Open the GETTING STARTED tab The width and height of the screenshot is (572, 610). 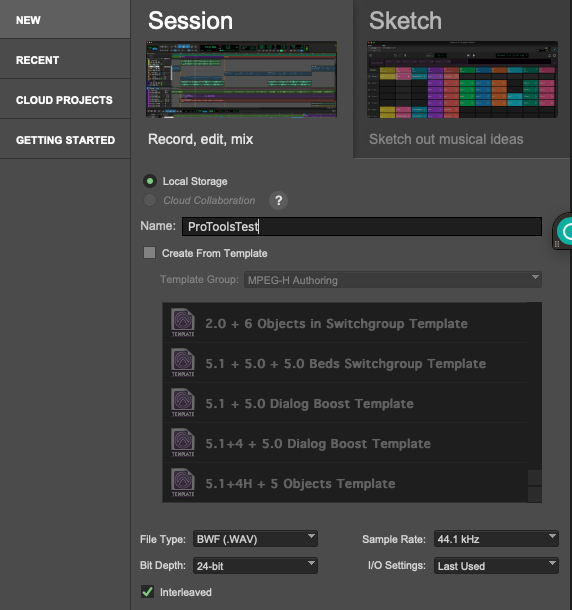click(x=65, y=140)
